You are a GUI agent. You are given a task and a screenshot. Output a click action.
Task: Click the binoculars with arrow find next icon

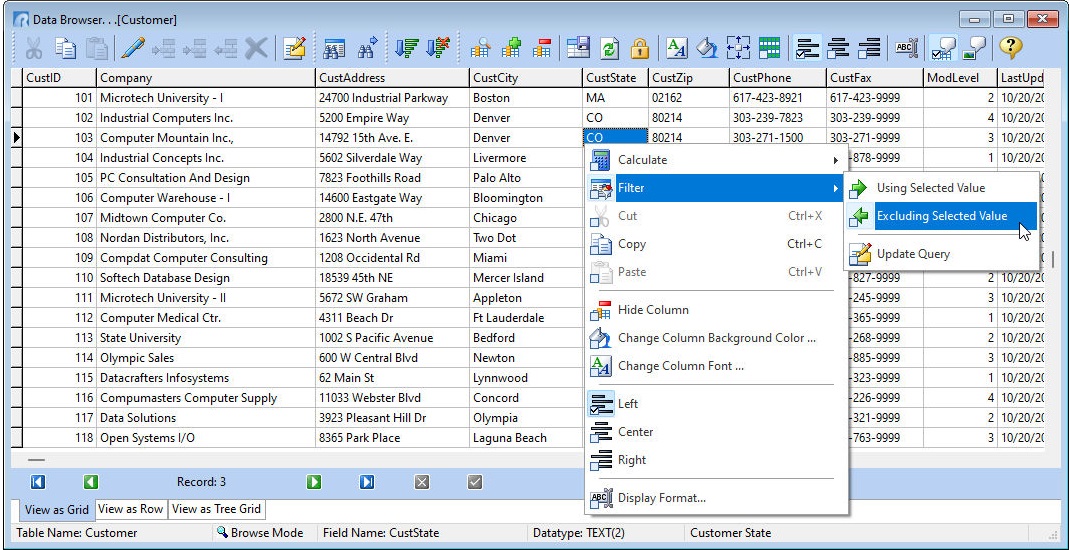coord(369,48)
